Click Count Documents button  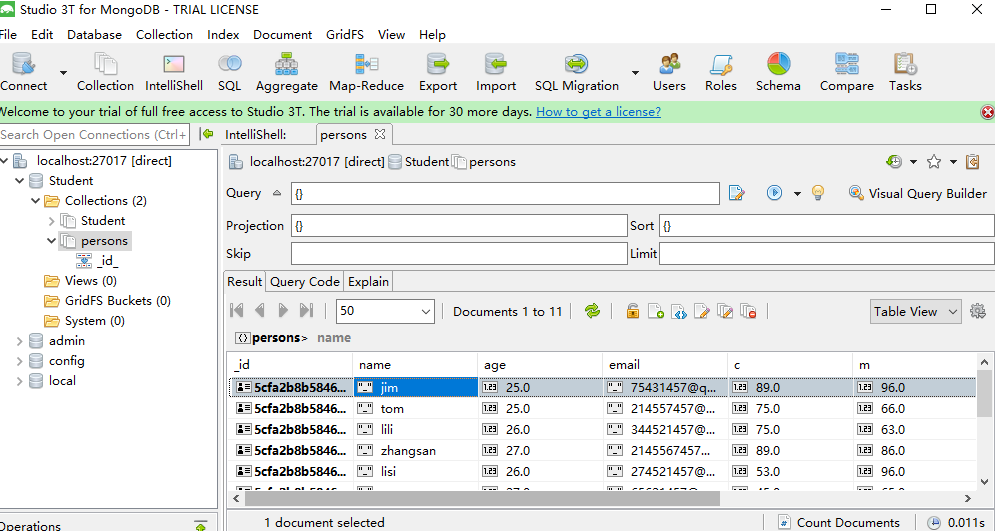(x=839, y=522)
